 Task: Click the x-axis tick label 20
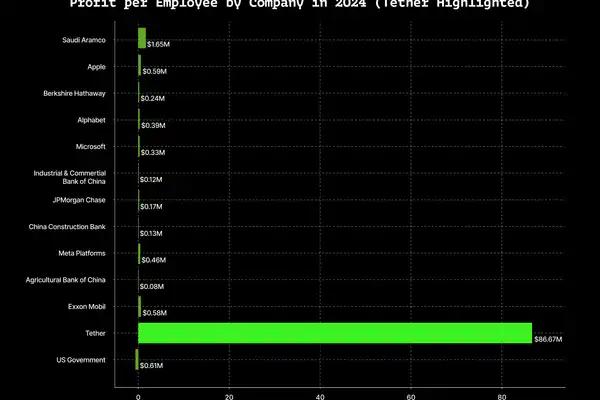coord(229,397)
